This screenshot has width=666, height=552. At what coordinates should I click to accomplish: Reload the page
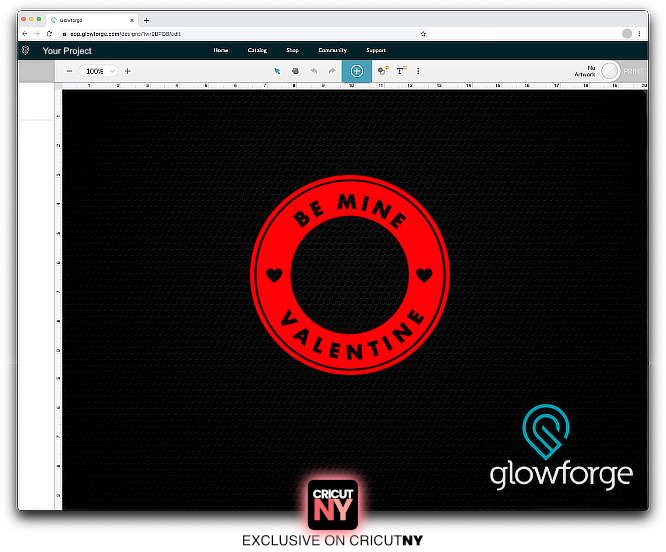click(50, 34)
